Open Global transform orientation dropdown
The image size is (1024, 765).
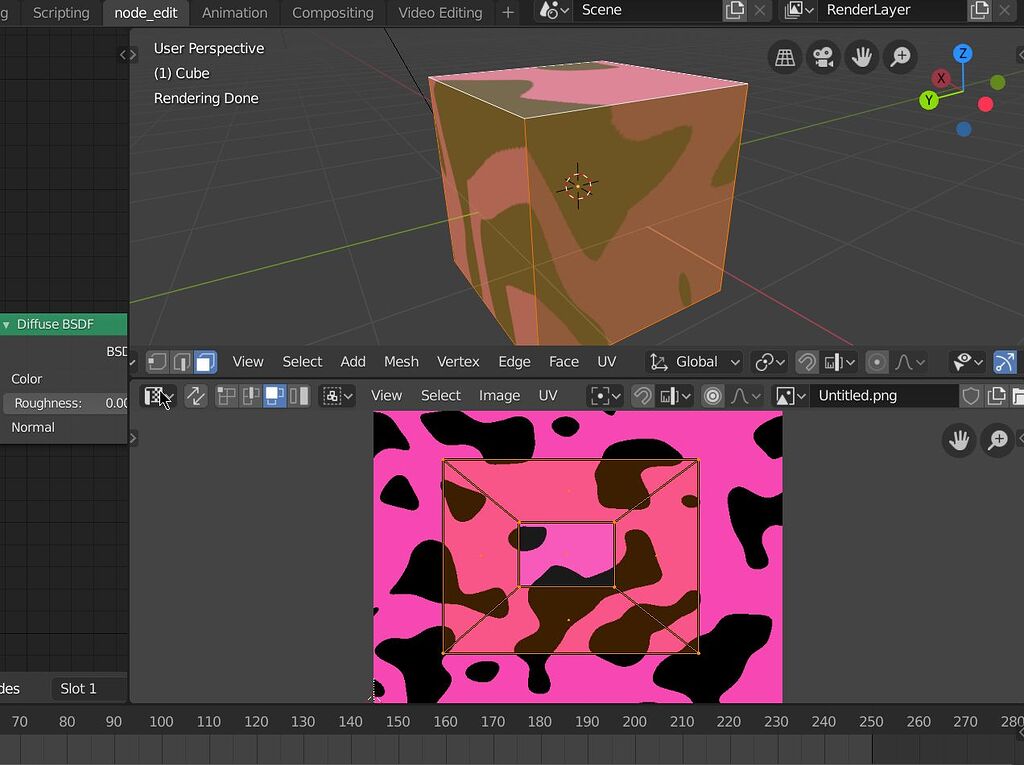[696, 362]
